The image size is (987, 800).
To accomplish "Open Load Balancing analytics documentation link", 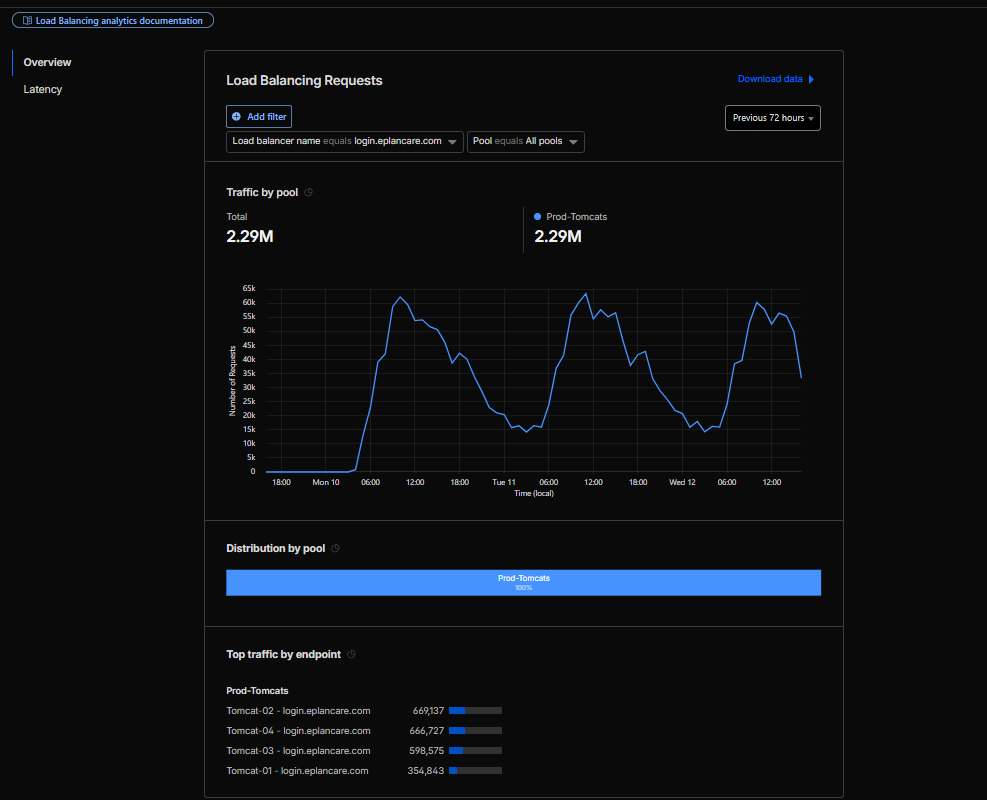I will [118, 20].
